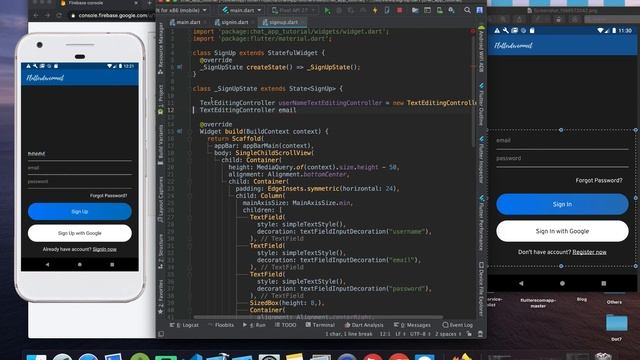
Task: Tap Sign In with Google button
Action: (562, 231)
